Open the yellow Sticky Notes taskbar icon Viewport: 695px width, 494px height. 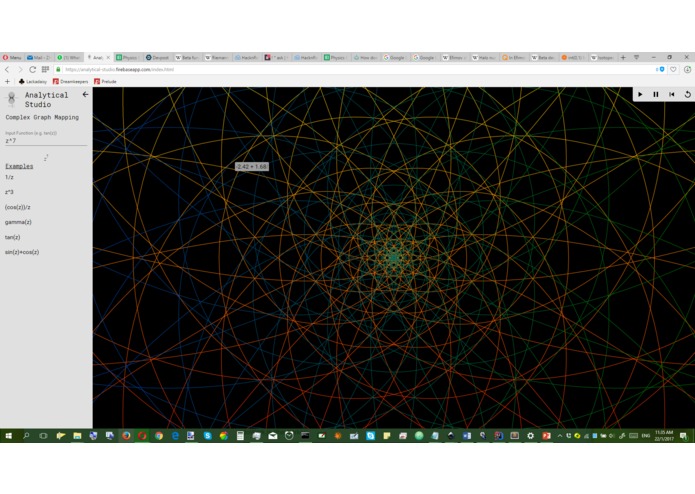(x=387, y=436)
